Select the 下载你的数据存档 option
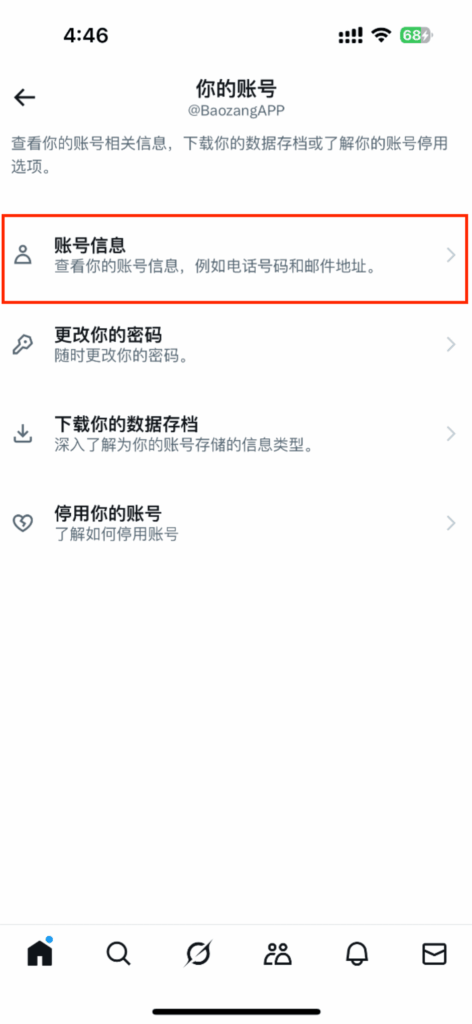This screenshot has height=1024, width=472. coord(236,434)
